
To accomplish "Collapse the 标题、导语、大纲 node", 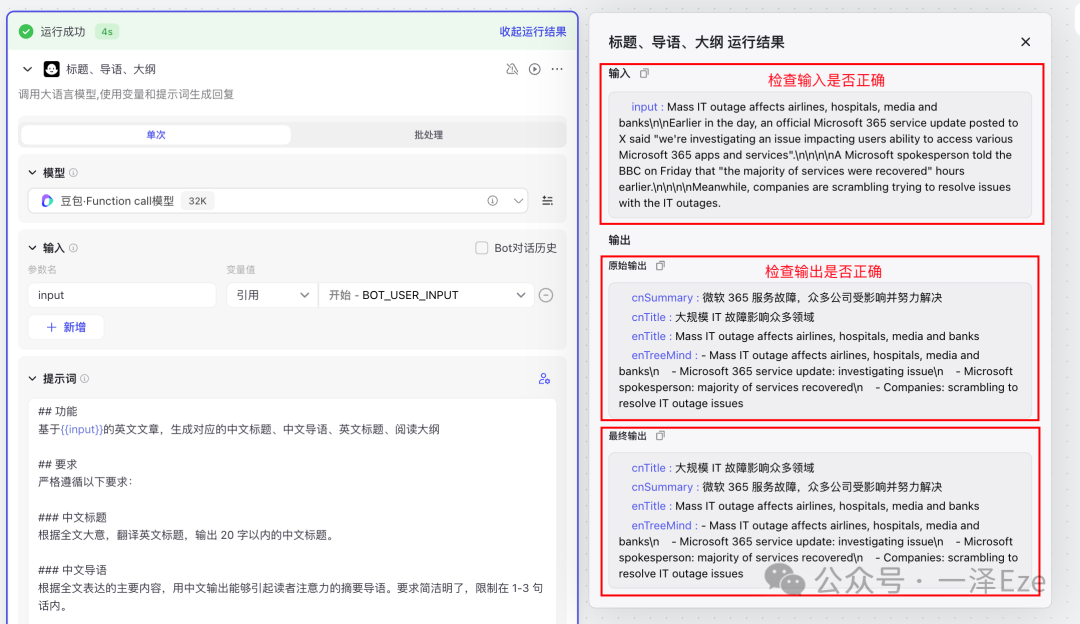I will tap(28, 69).
